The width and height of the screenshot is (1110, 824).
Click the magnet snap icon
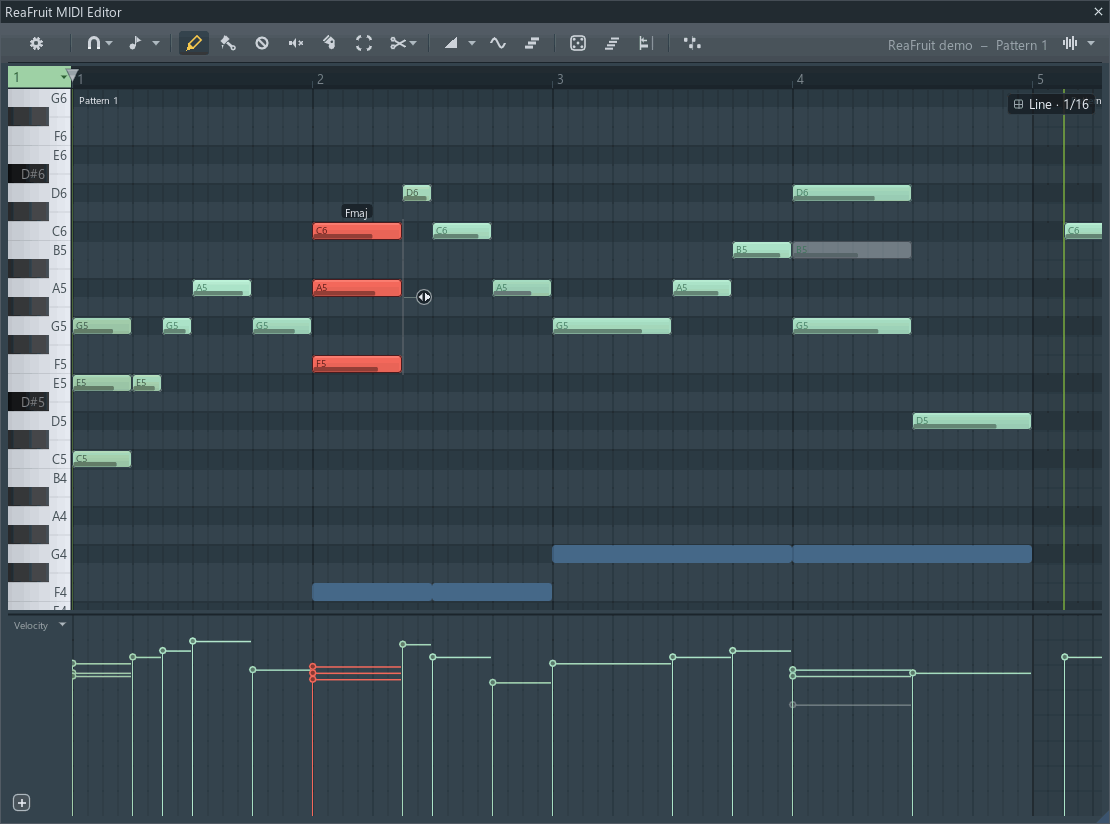click(93, 44)
